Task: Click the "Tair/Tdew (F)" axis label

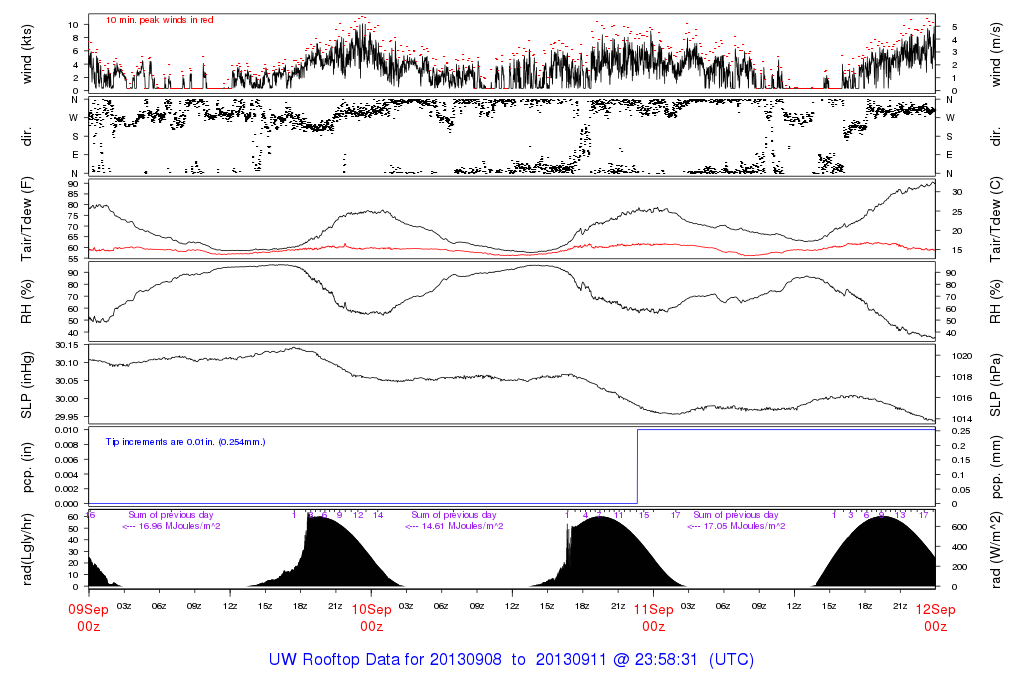Action: pos(27,219)
